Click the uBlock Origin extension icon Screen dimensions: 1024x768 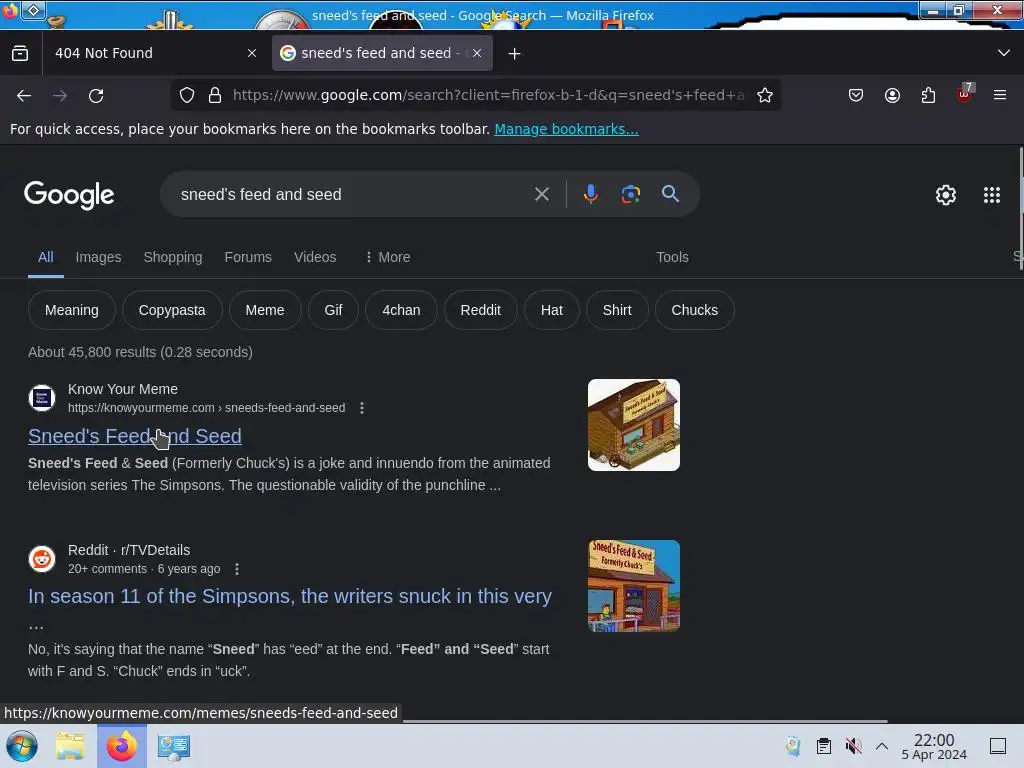click(x=965, y=94)
